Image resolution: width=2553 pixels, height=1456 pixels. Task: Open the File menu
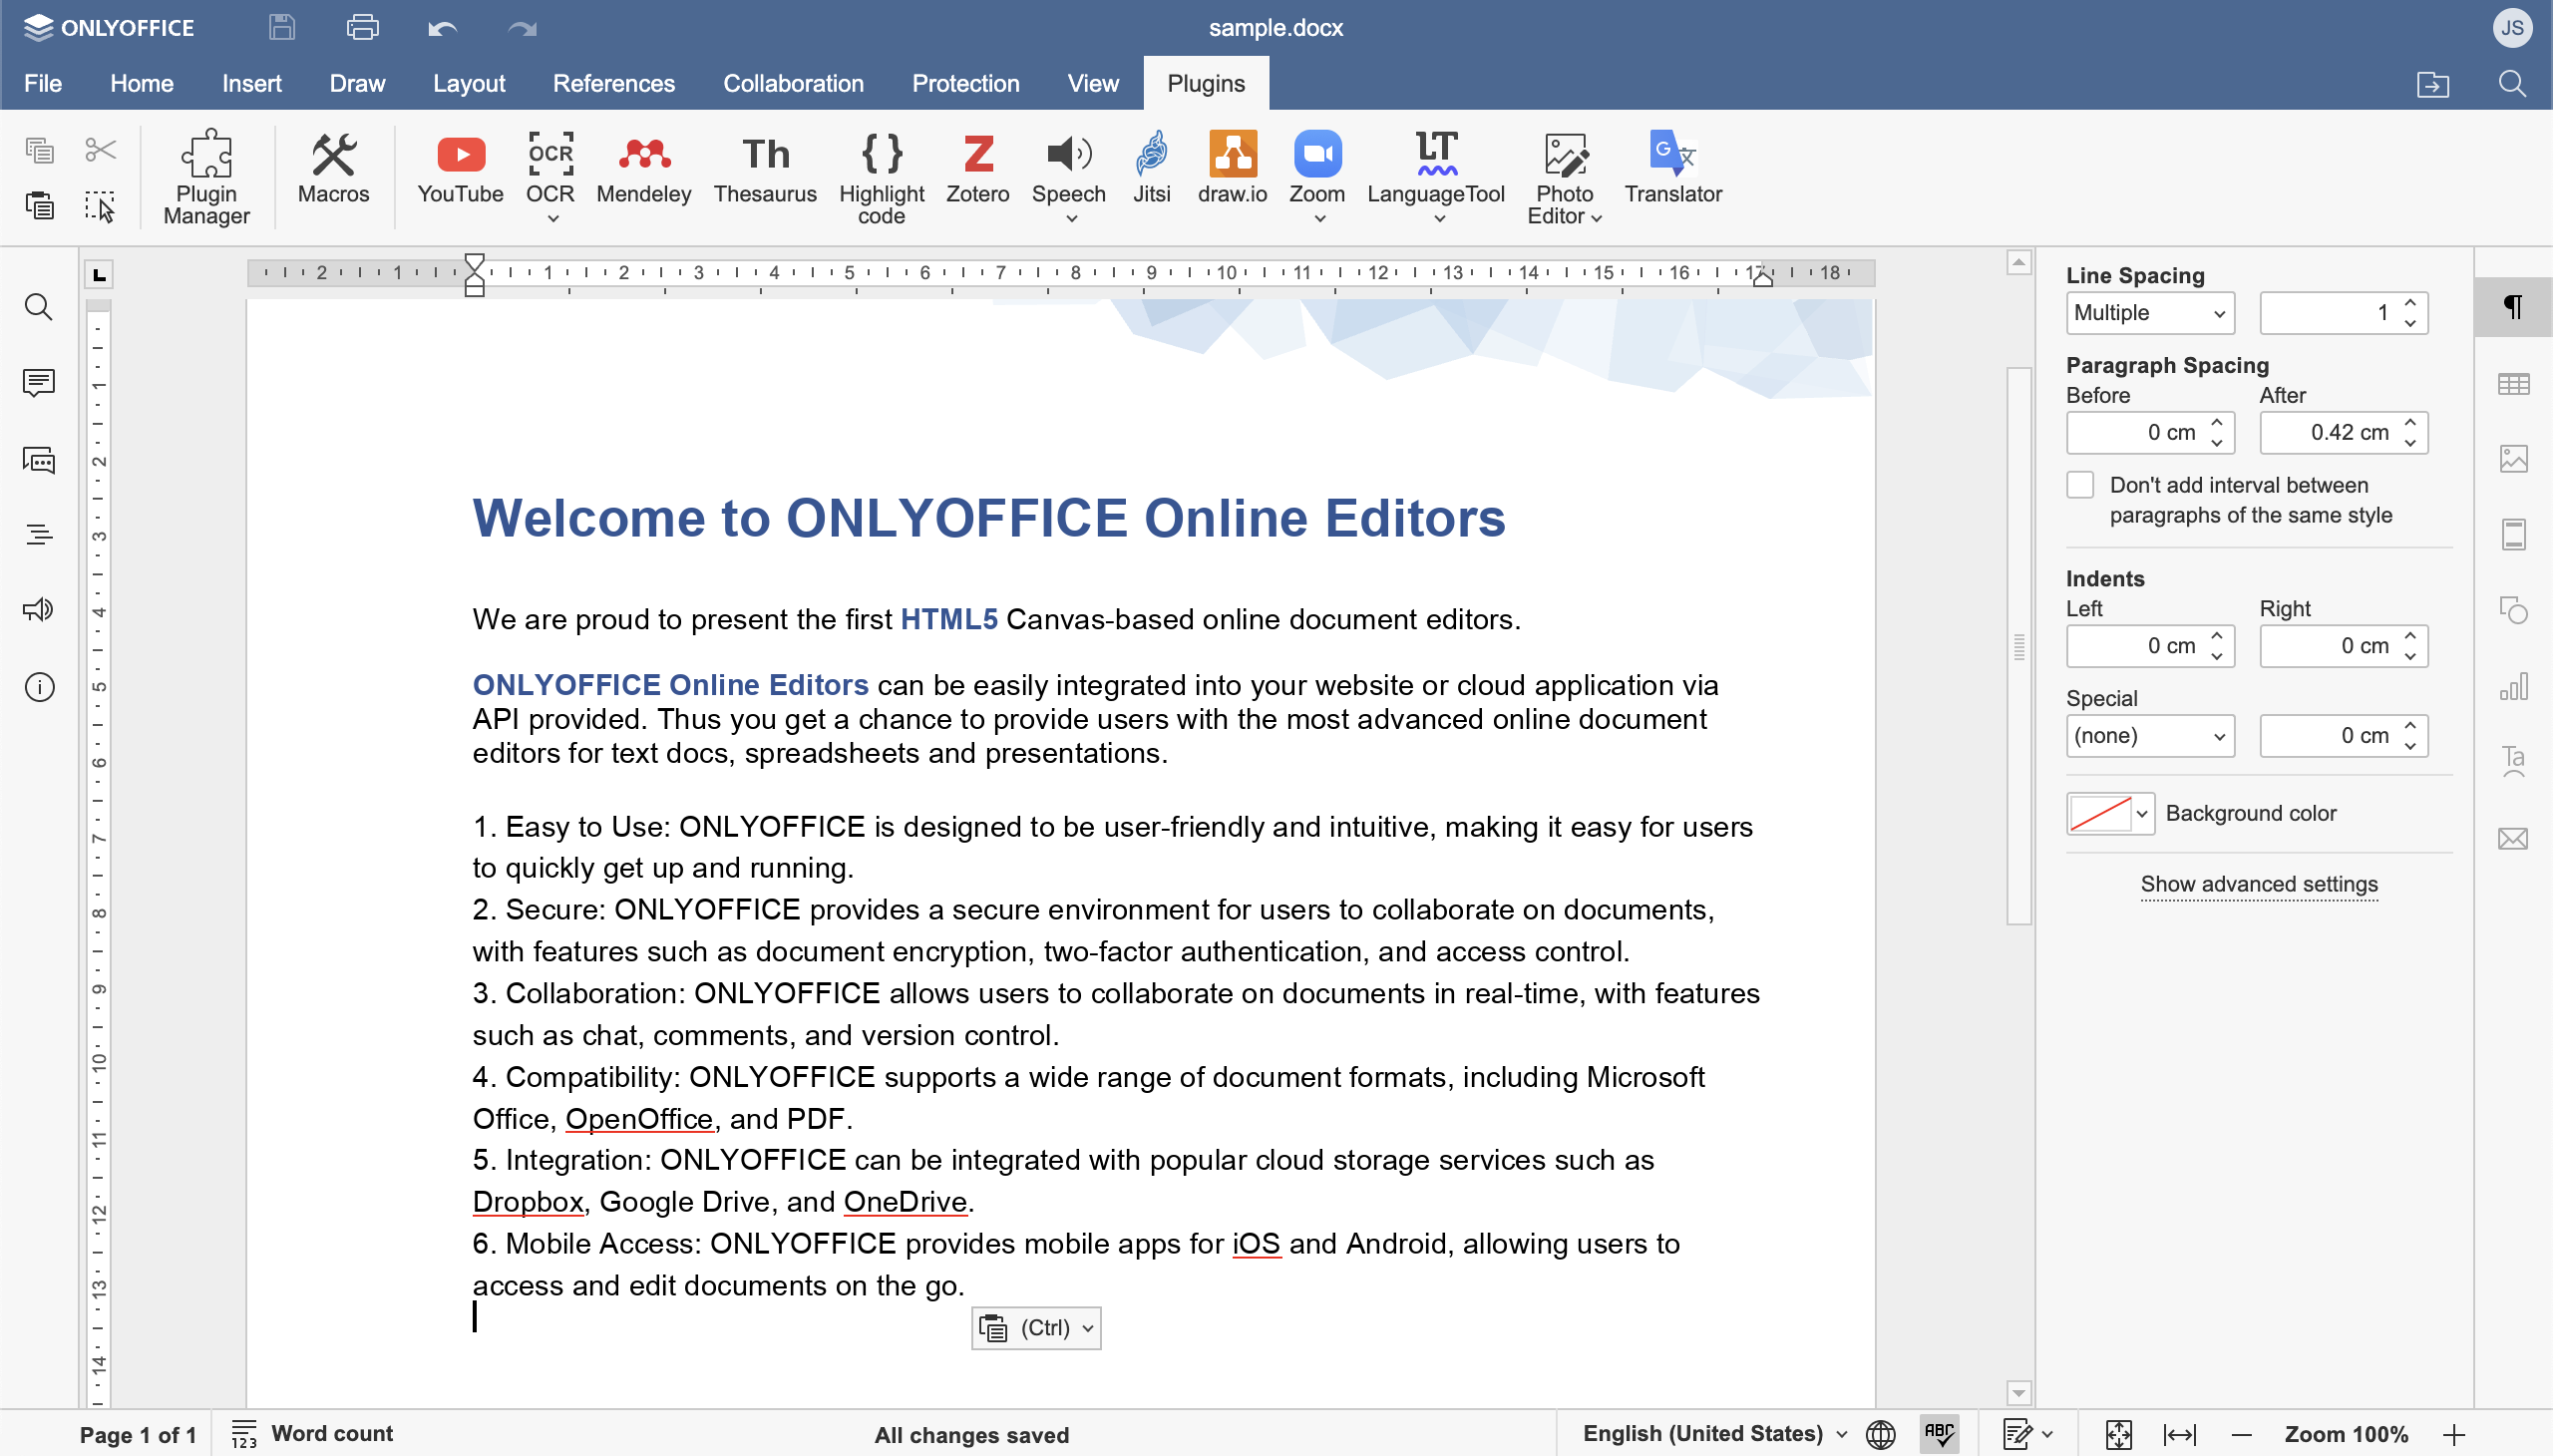pyautogui.click(x=43, y=84)
